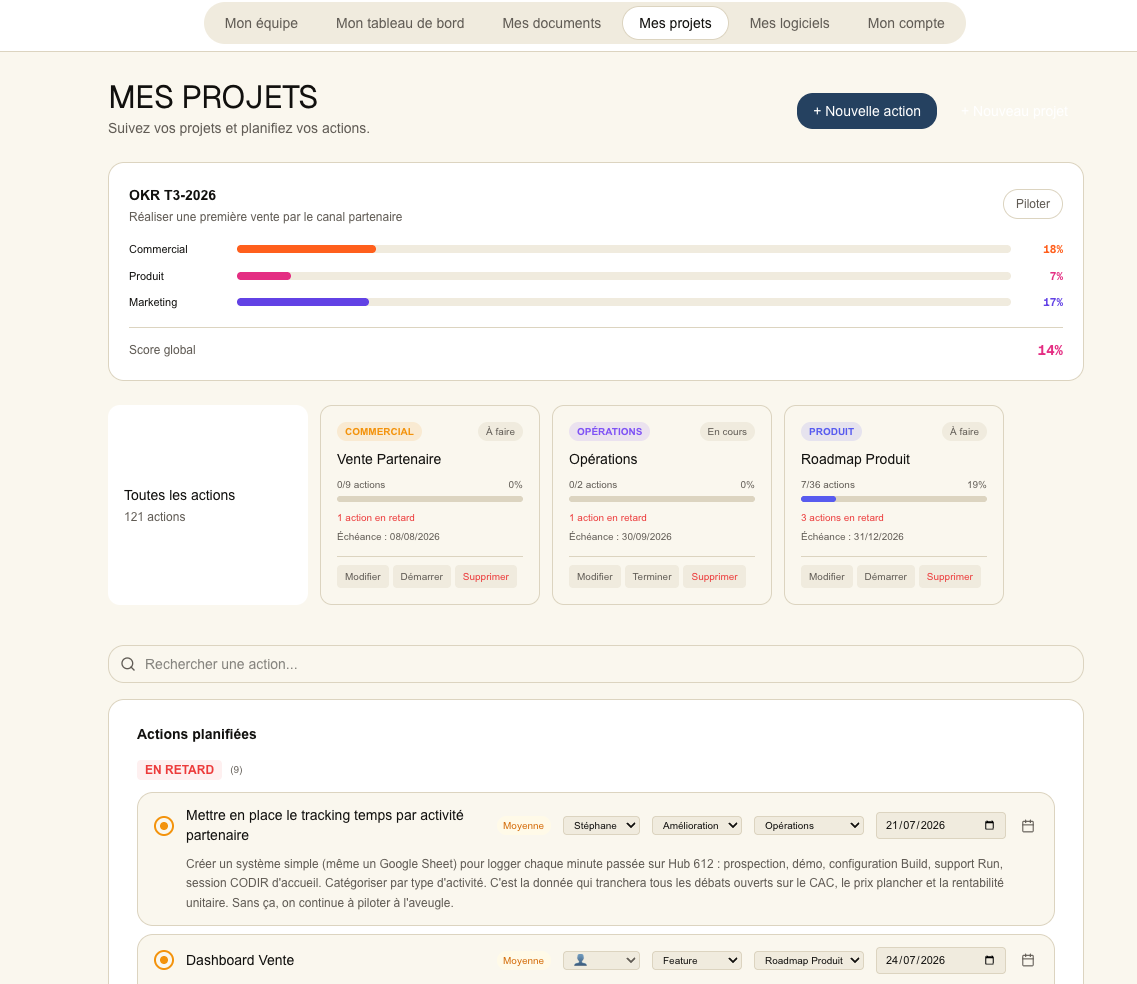Image resolution: width=1137 pixels, height=984 pixels.
Task: Focus the Rechercher une action search field
Action: pyautogui.click(x=595, y=664)
